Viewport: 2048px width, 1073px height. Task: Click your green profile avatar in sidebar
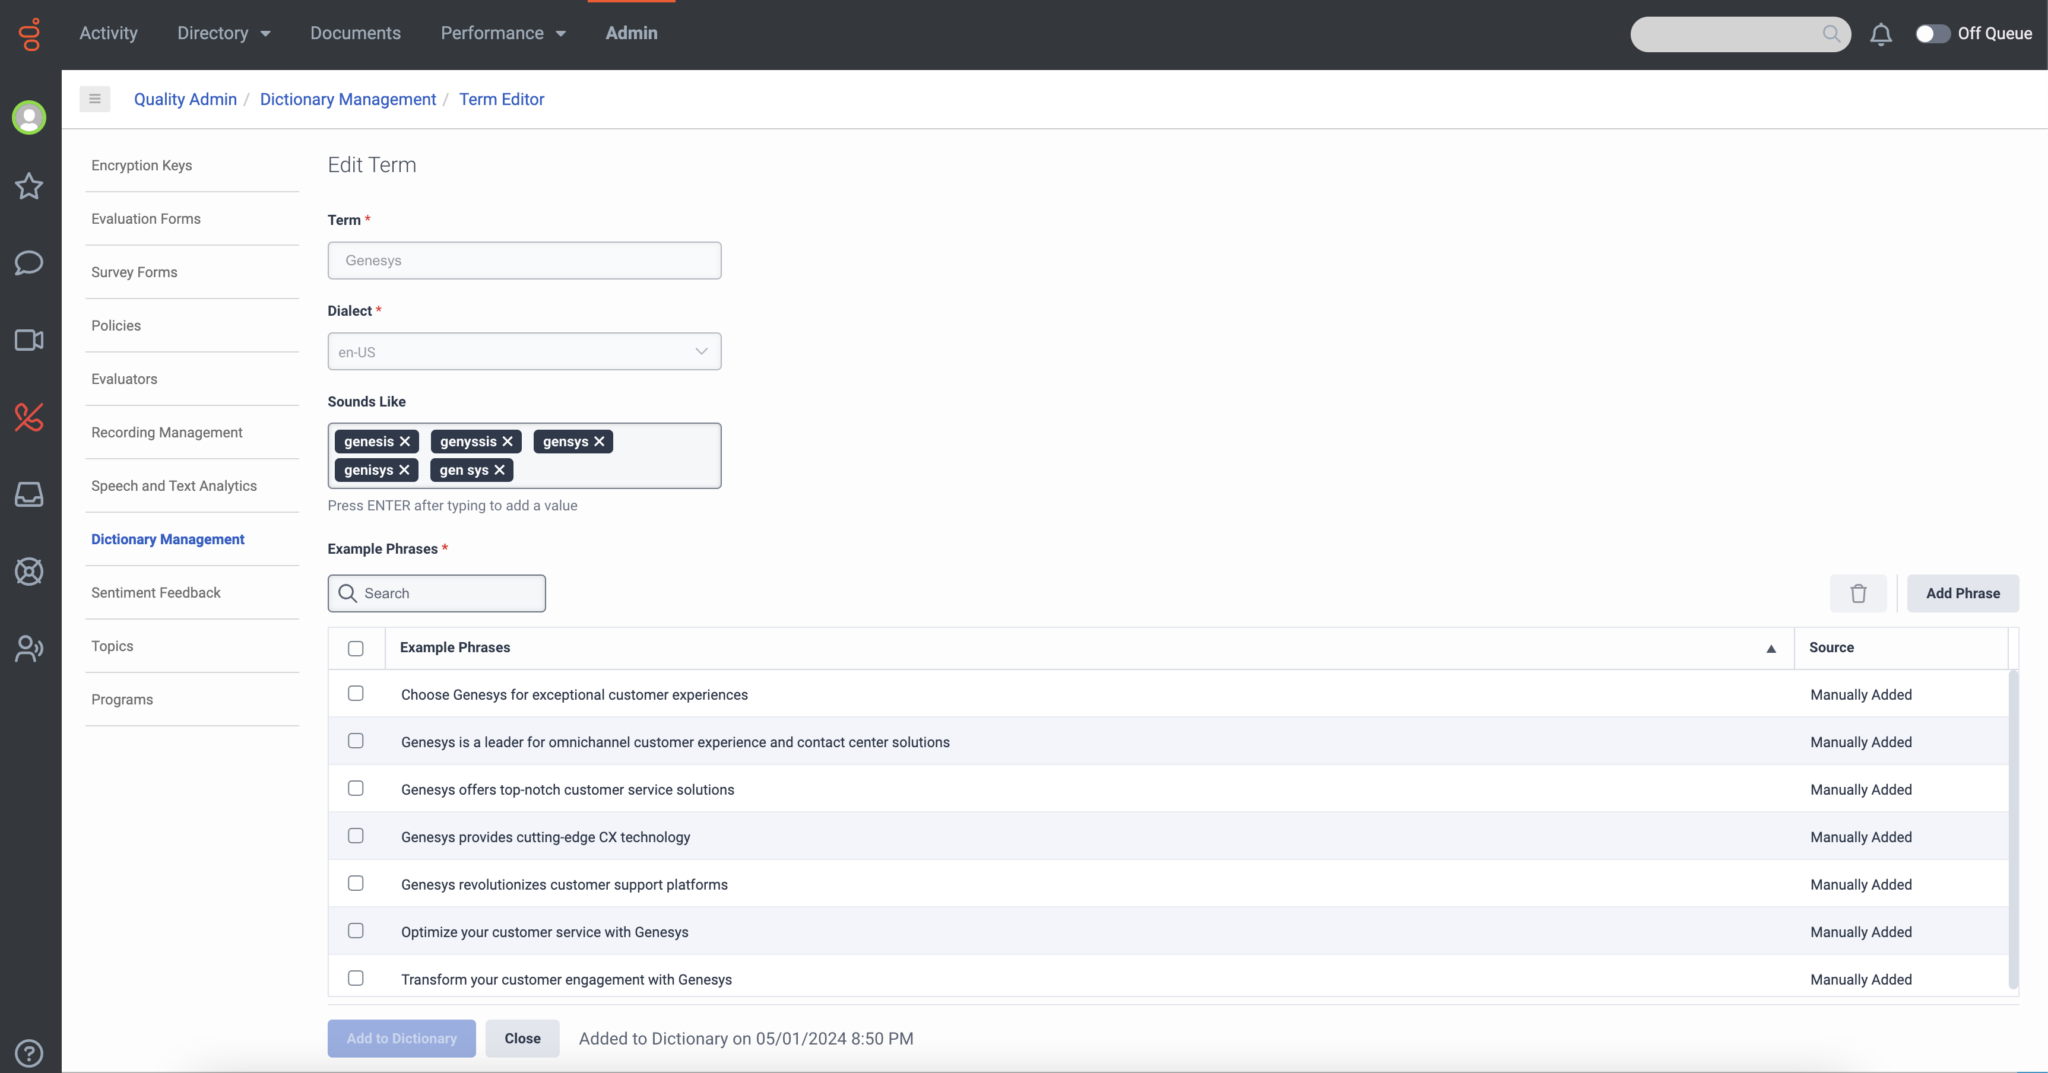29,117
